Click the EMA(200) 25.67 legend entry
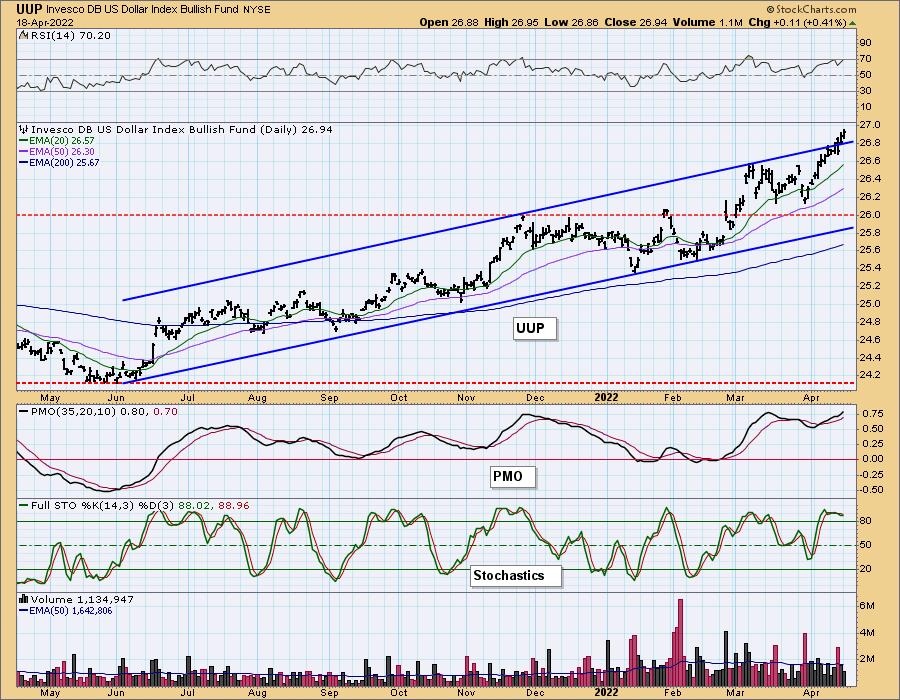The height and width of the screenshot is (700, 900). 59,162
